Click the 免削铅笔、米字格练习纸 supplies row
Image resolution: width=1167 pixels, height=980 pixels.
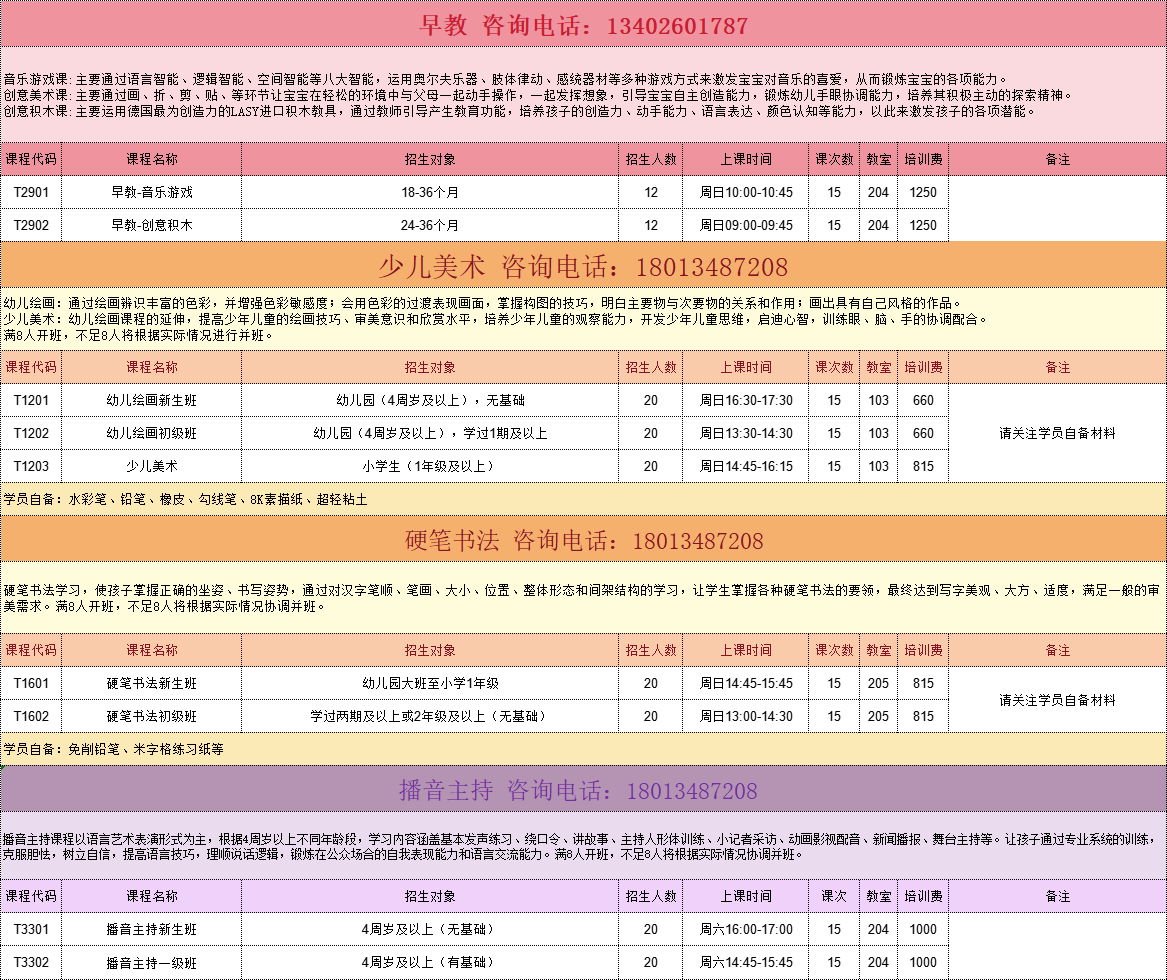coord(583,748)
